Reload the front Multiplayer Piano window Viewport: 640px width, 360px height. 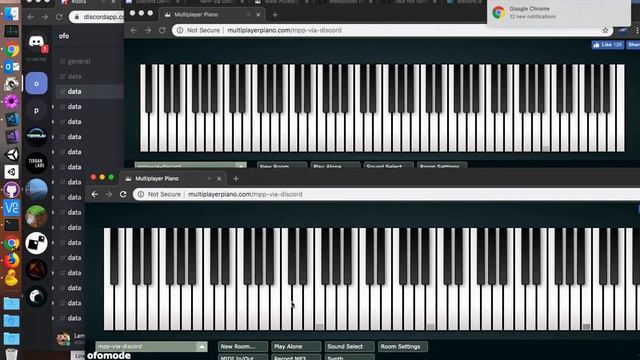coord(123,194)
